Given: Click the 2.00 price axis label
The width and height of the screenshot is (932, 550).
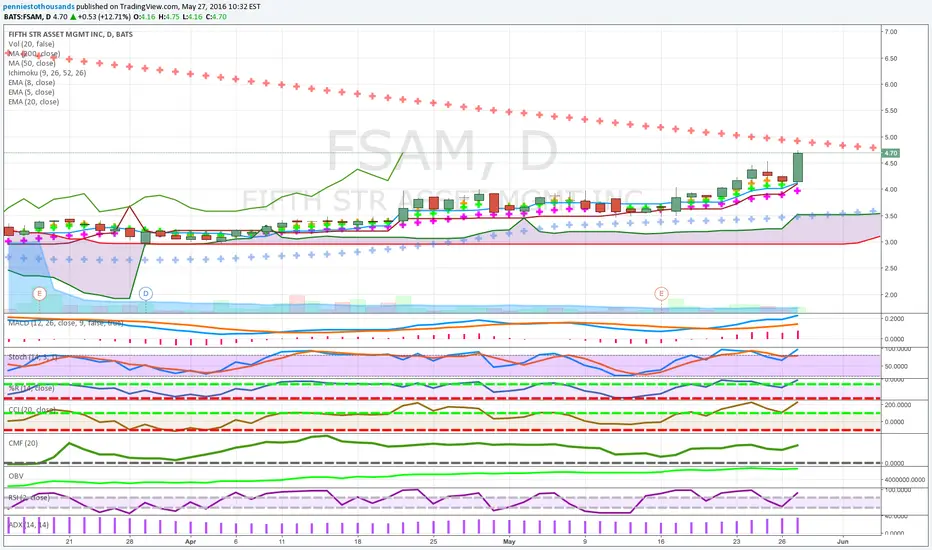Looking at the screenshot, I should tap(890, 295).
